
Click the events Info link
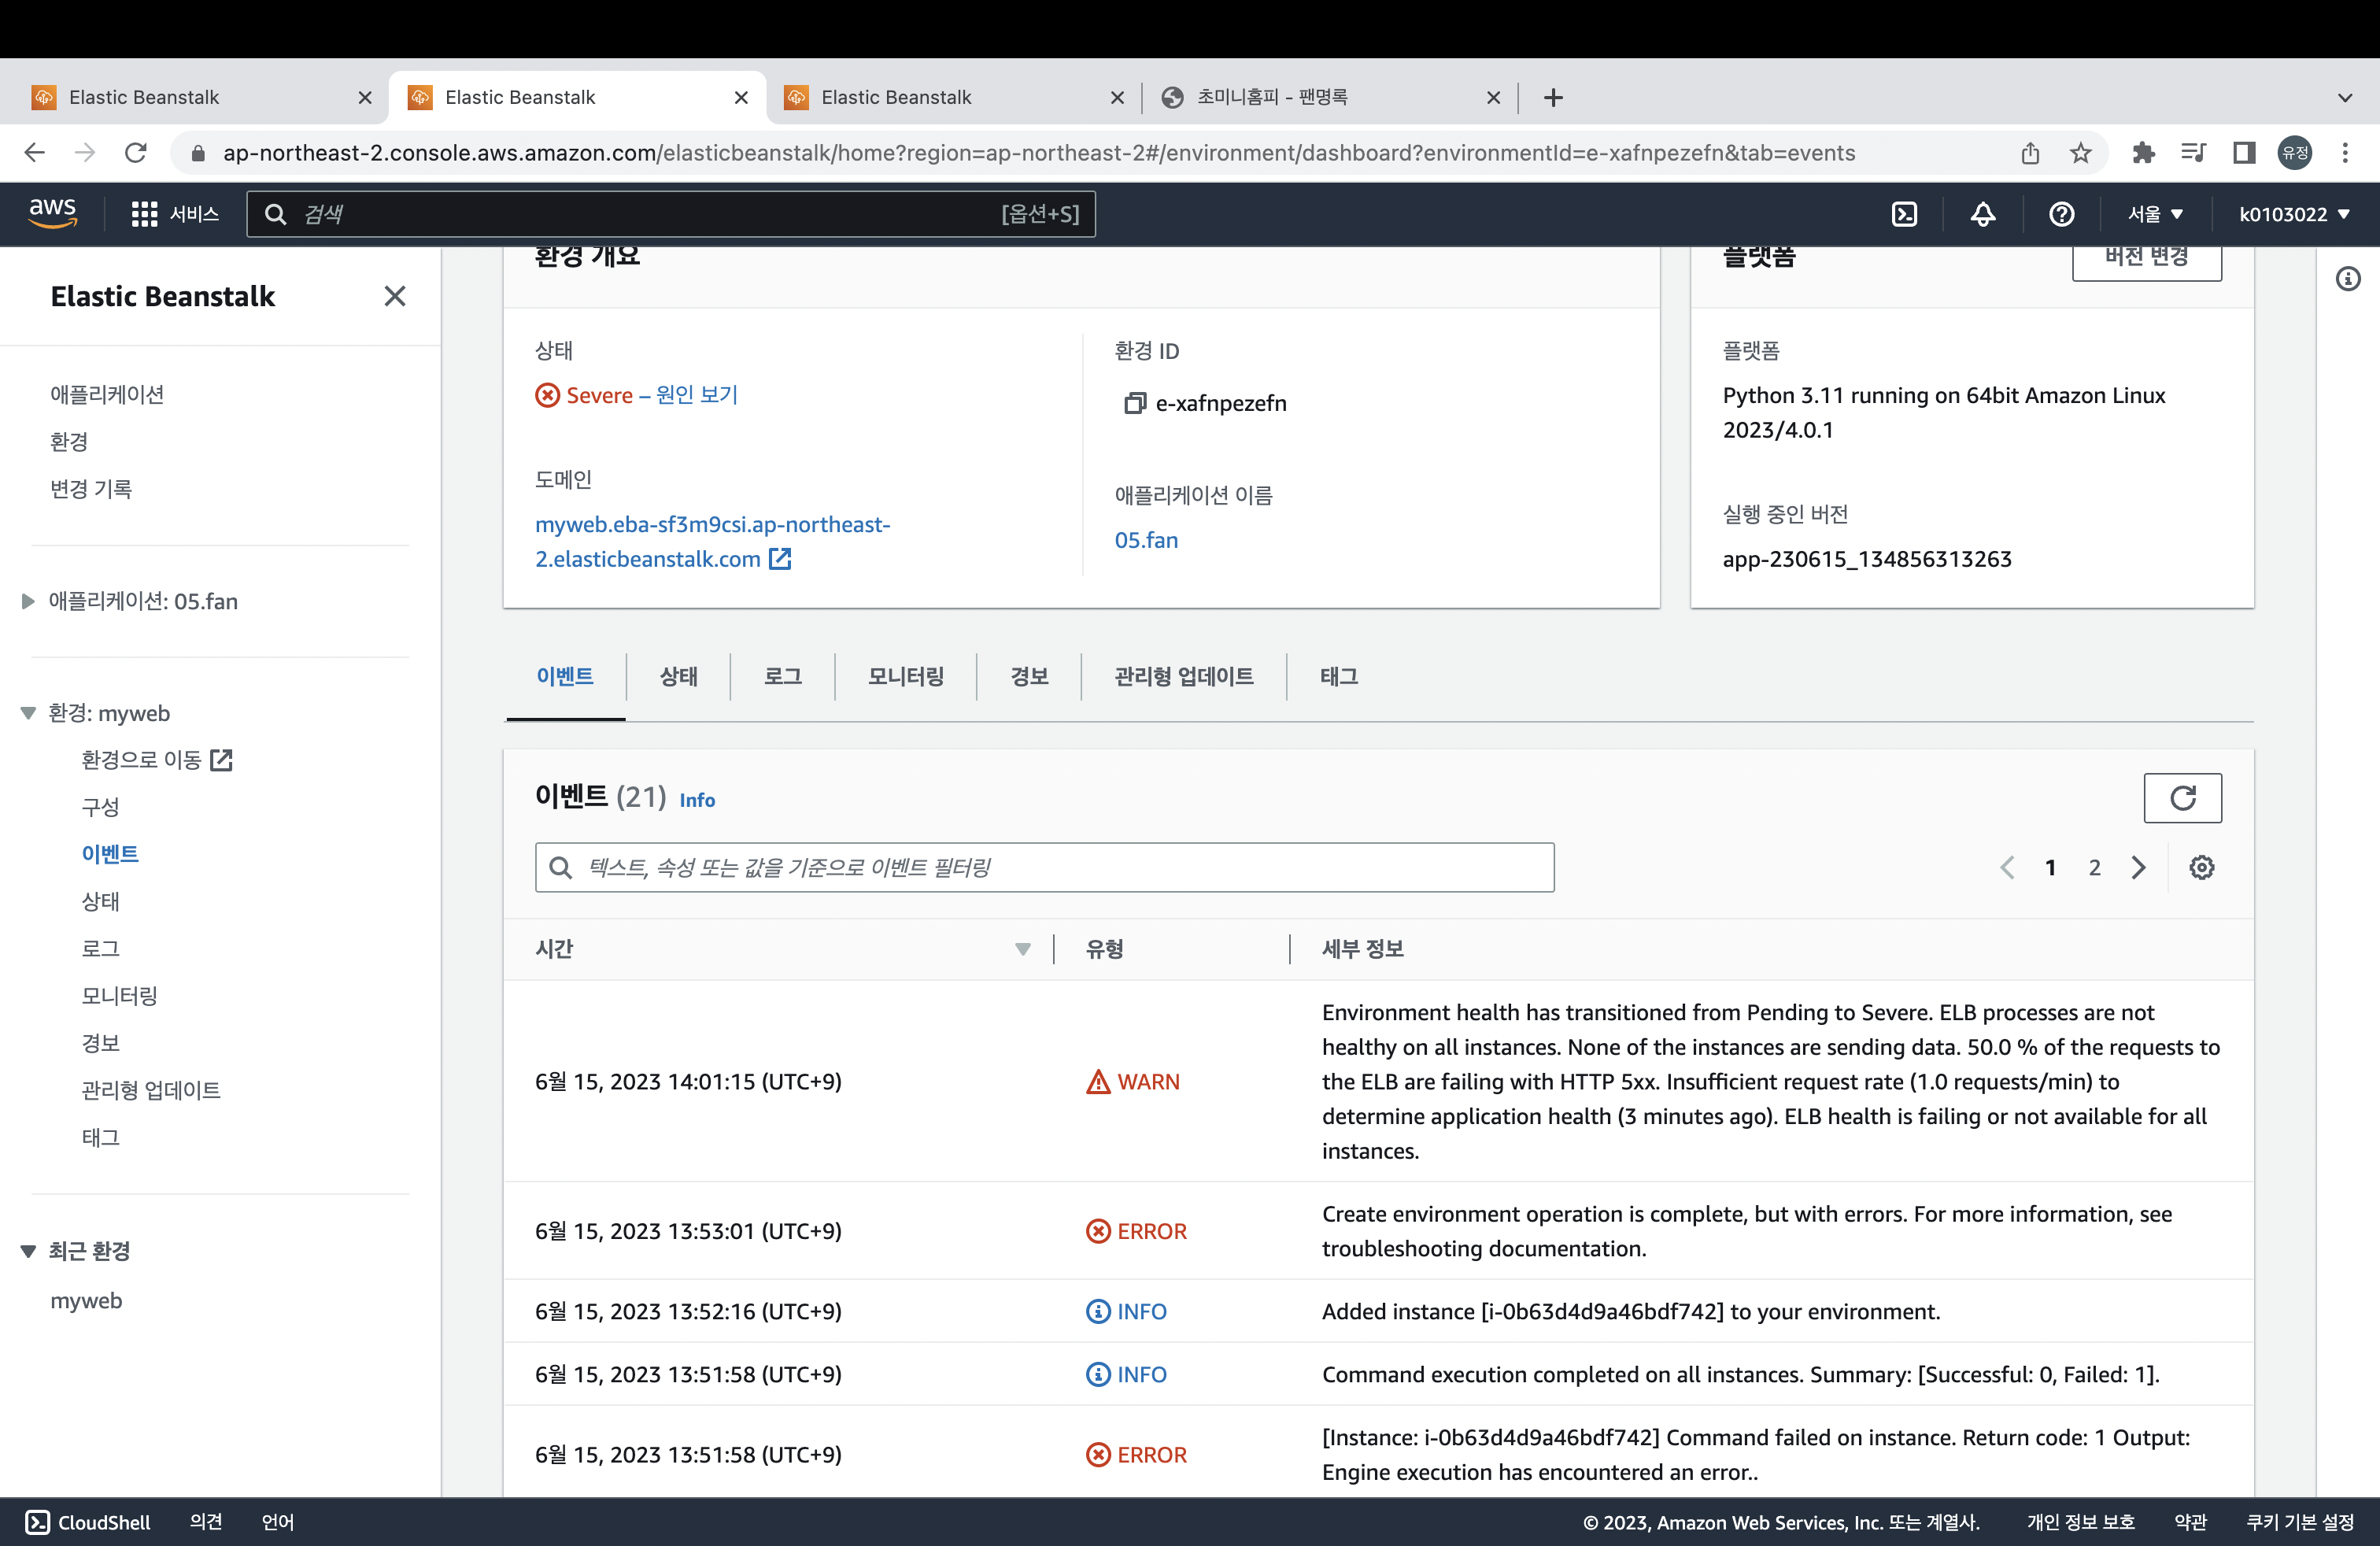point(697,800)
